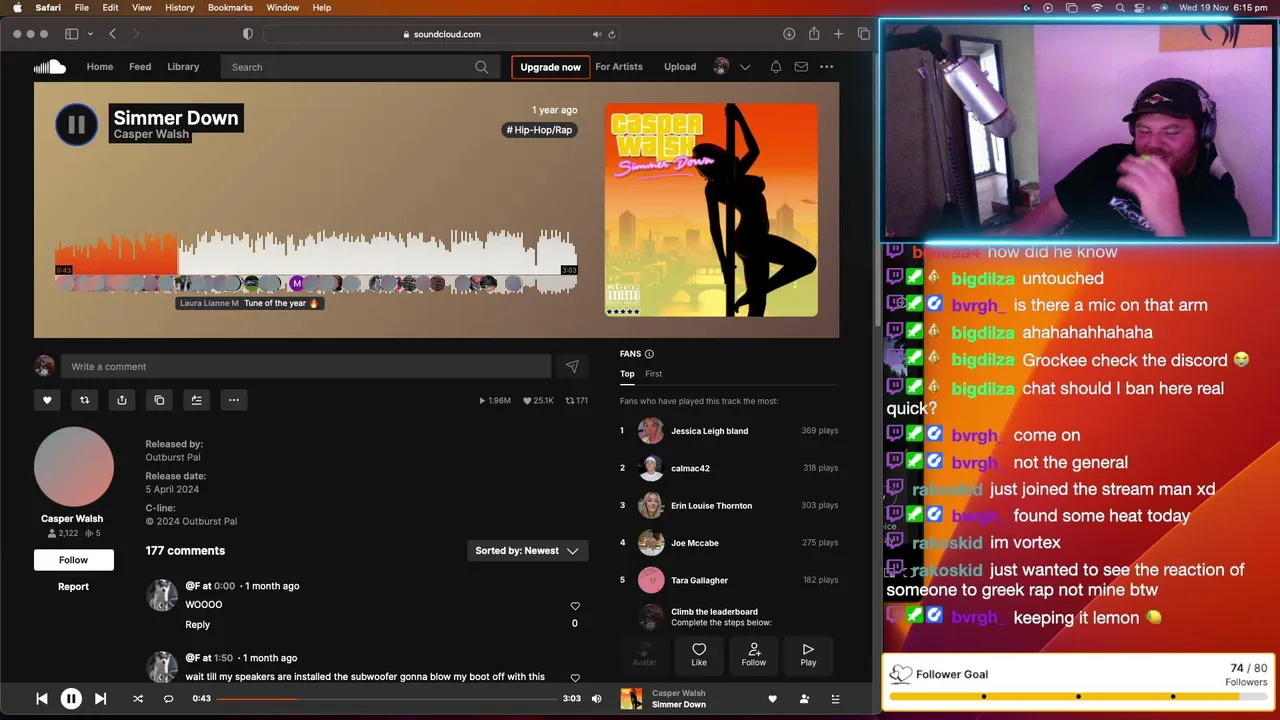Go back in Safari
The height and width of the screenshot is (720, 1280).
(x=112, y=34)
